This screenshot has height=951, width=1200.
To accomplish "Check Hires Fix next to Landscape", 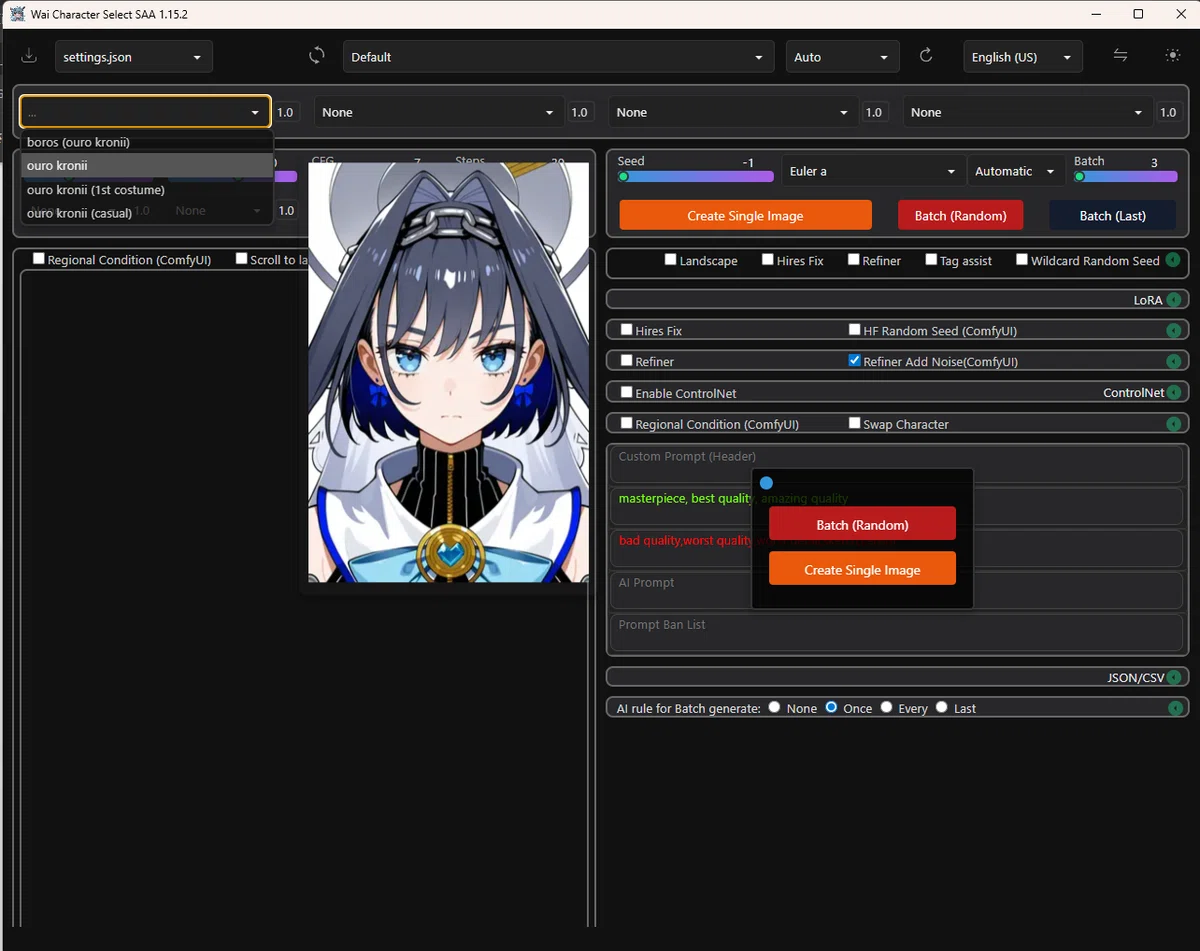I will [768, 259].
